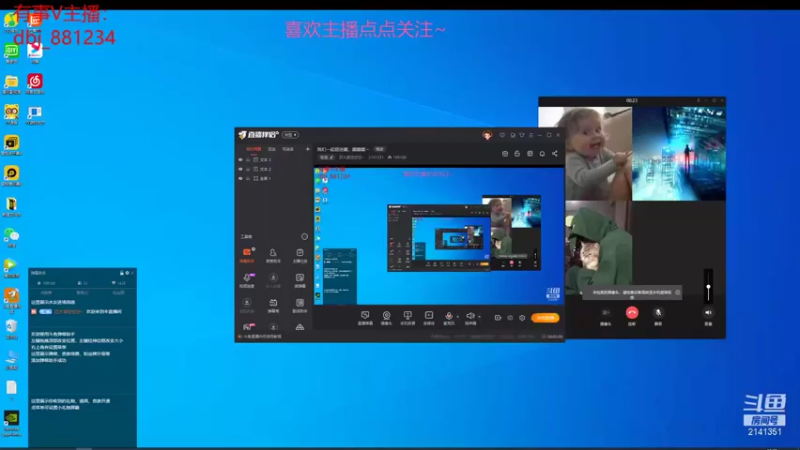Mute microphone in the call window
Image resolution: width=800 pixels, height=450 pixels.
tap(658, 313)
